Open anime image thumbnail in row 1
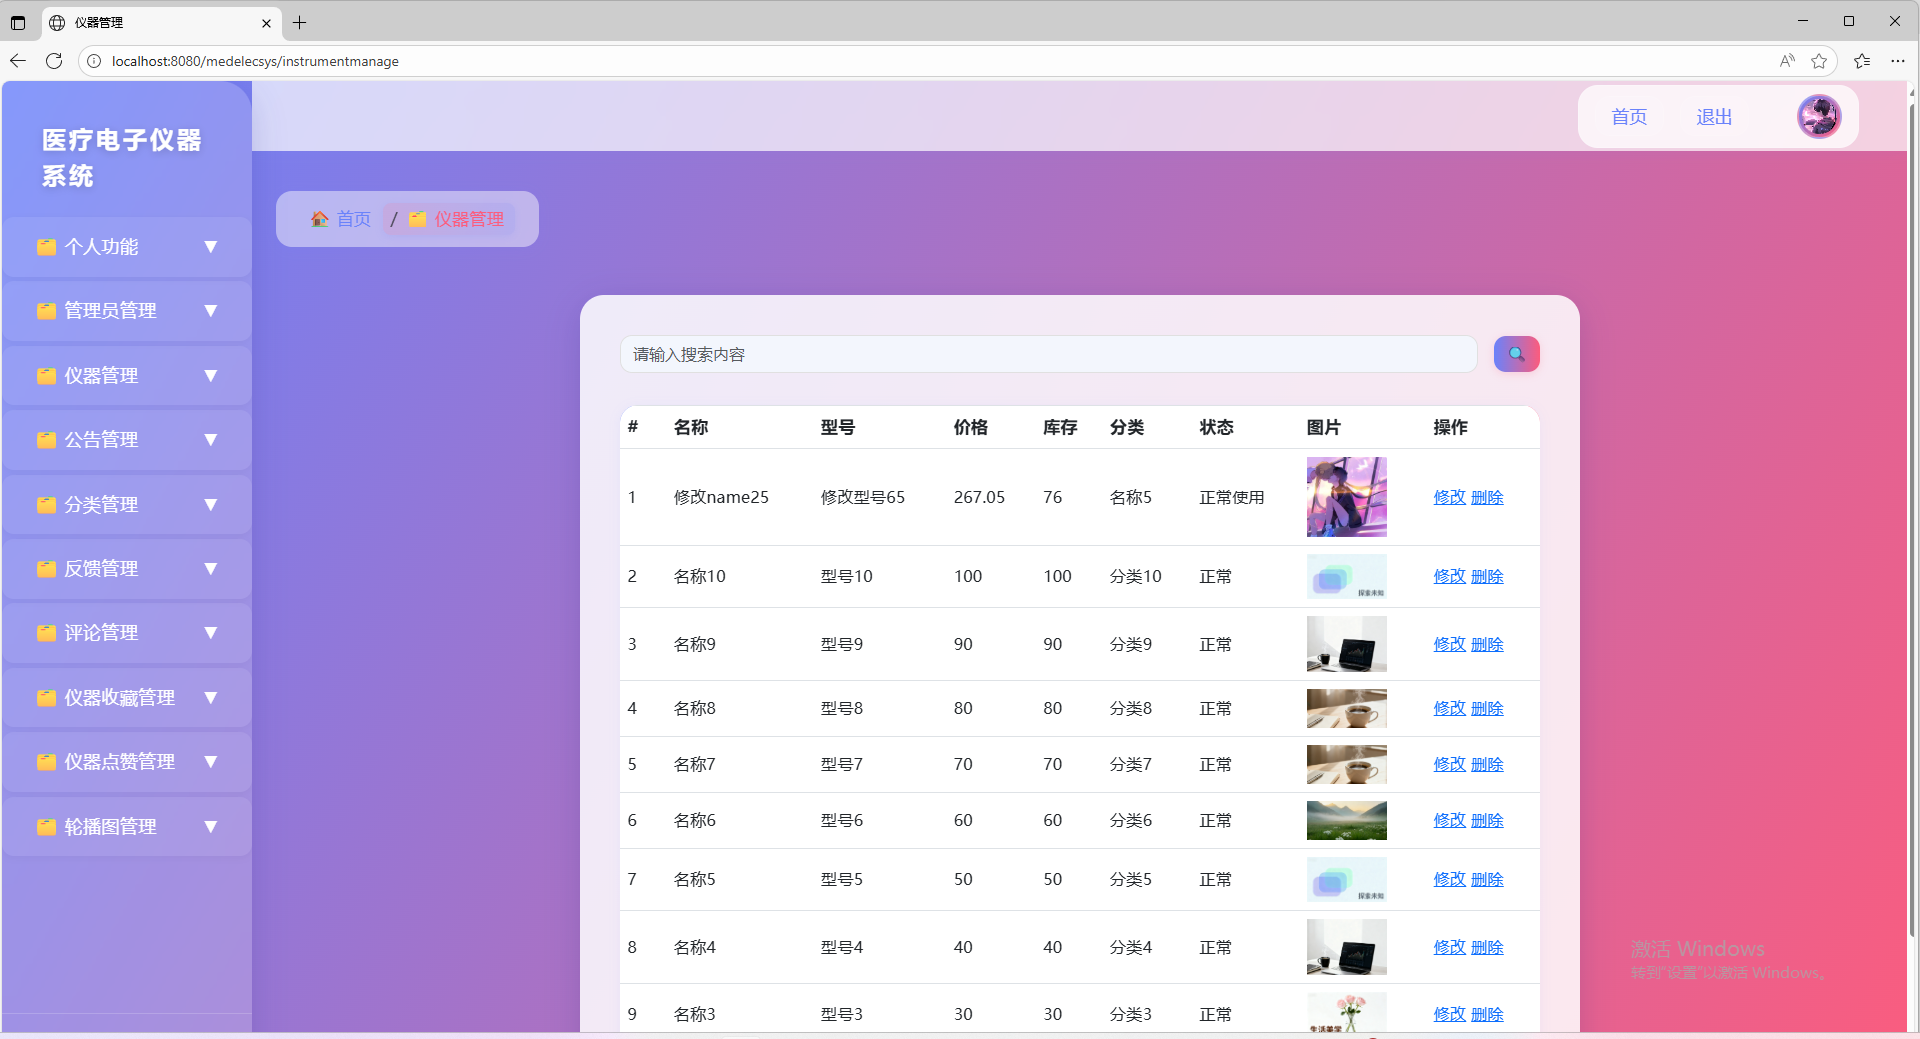The width and height of the screenshot is (1920, 1039). [x=1346, y=497]
